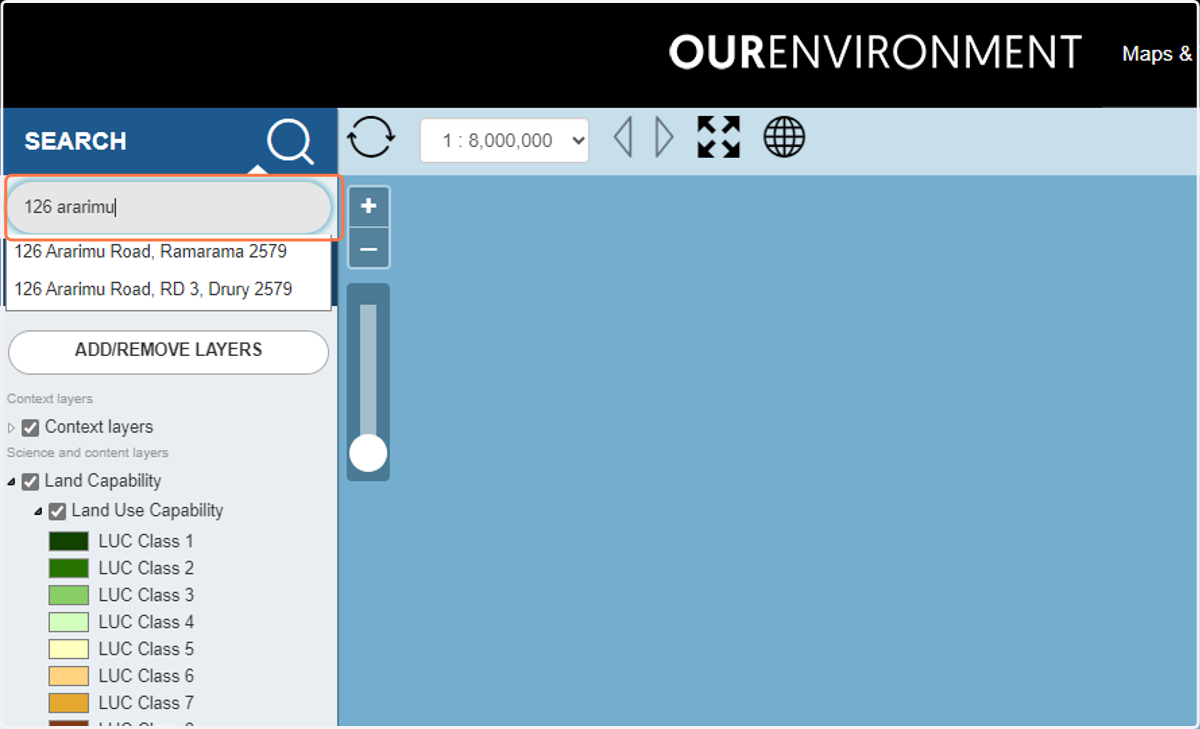Toggle the Land Use Capability checkbox
The image size is (1200, 729).
coord(58,512)
